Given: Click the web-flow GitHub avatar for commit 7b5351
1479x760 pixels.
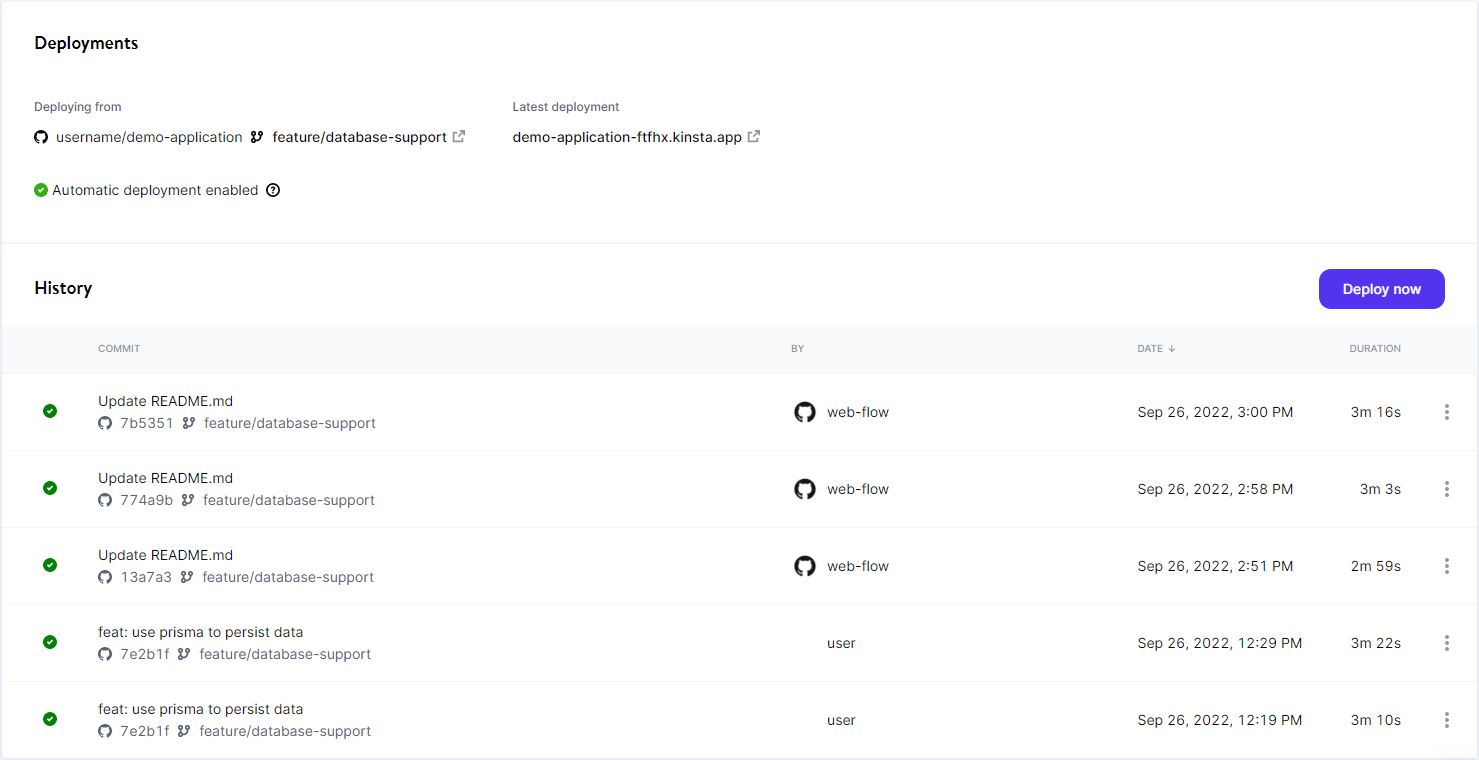Looking at the screenshot, I should 805,412.
